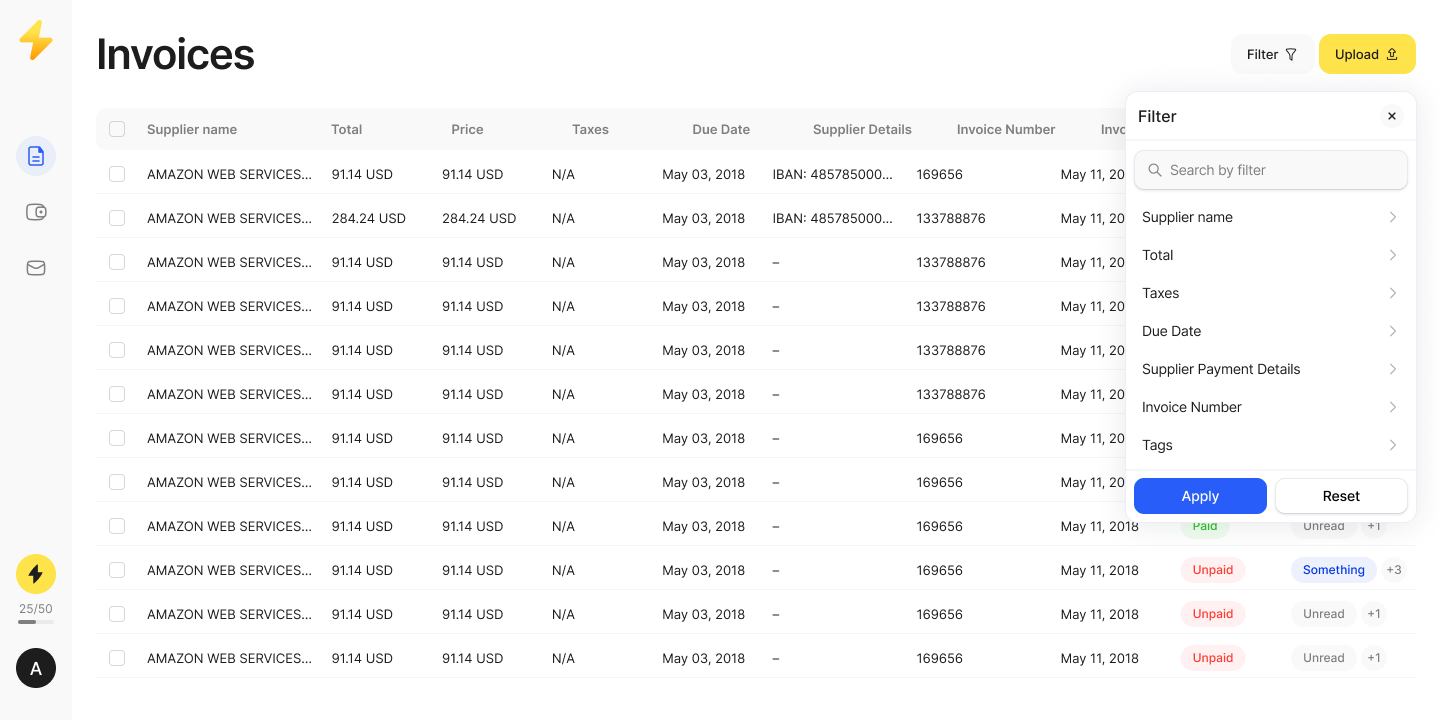Screen dimensions: 1440x720
Task: Expand the Supplier name filter
Action: click(1270, 217)
